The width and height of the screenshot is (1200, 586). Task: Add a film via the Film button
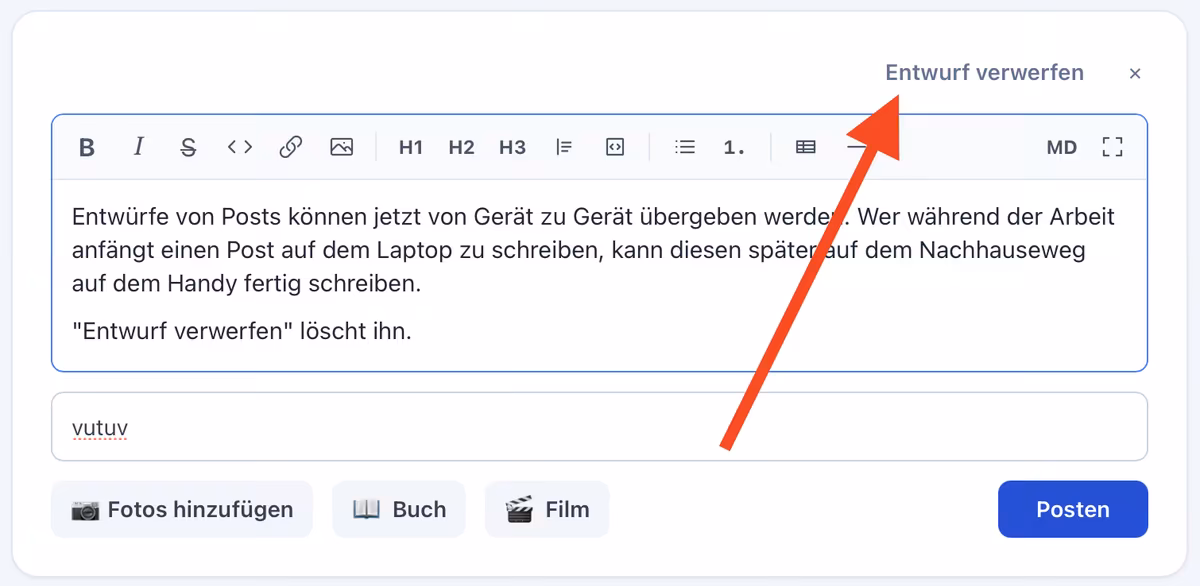point(547,509)
